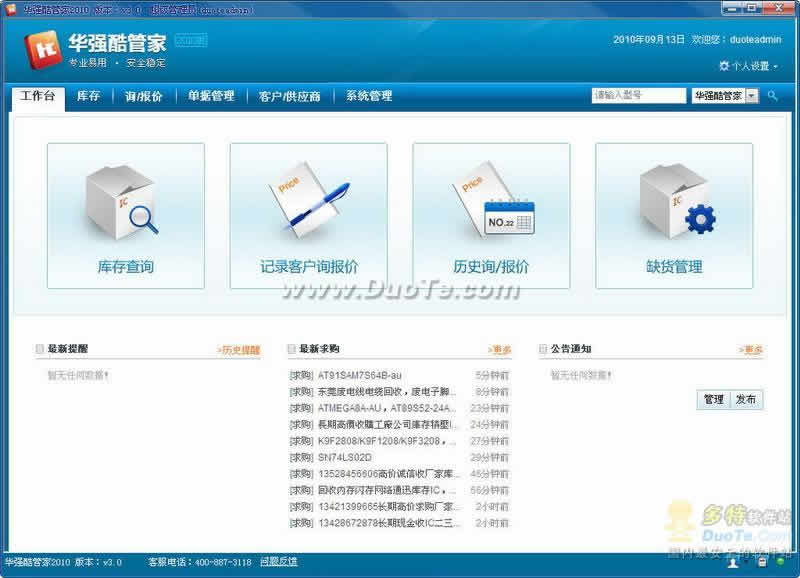Viewport: 800px width, 578px height.
Task: Focus the 请输入型号 search input field
Action: pyautogui.click(x=638, y=95)
